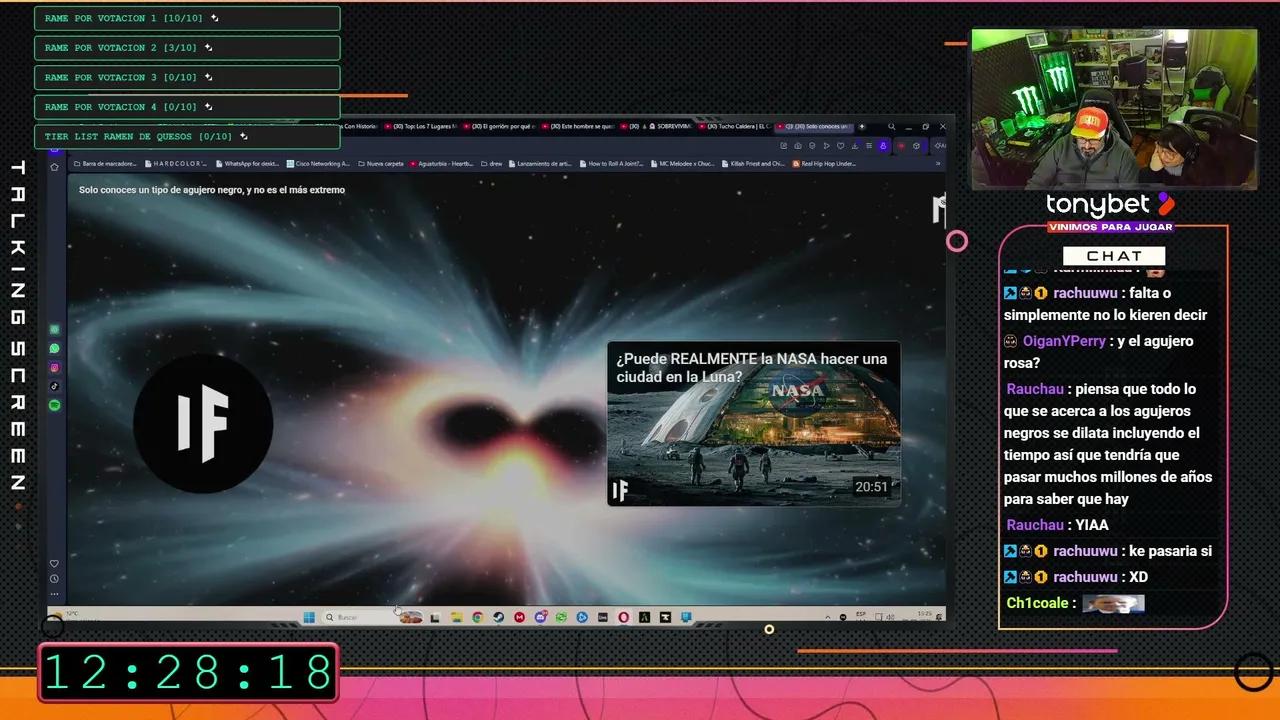
Task: Open Discord from the taskbar
Action: point(540,618)
